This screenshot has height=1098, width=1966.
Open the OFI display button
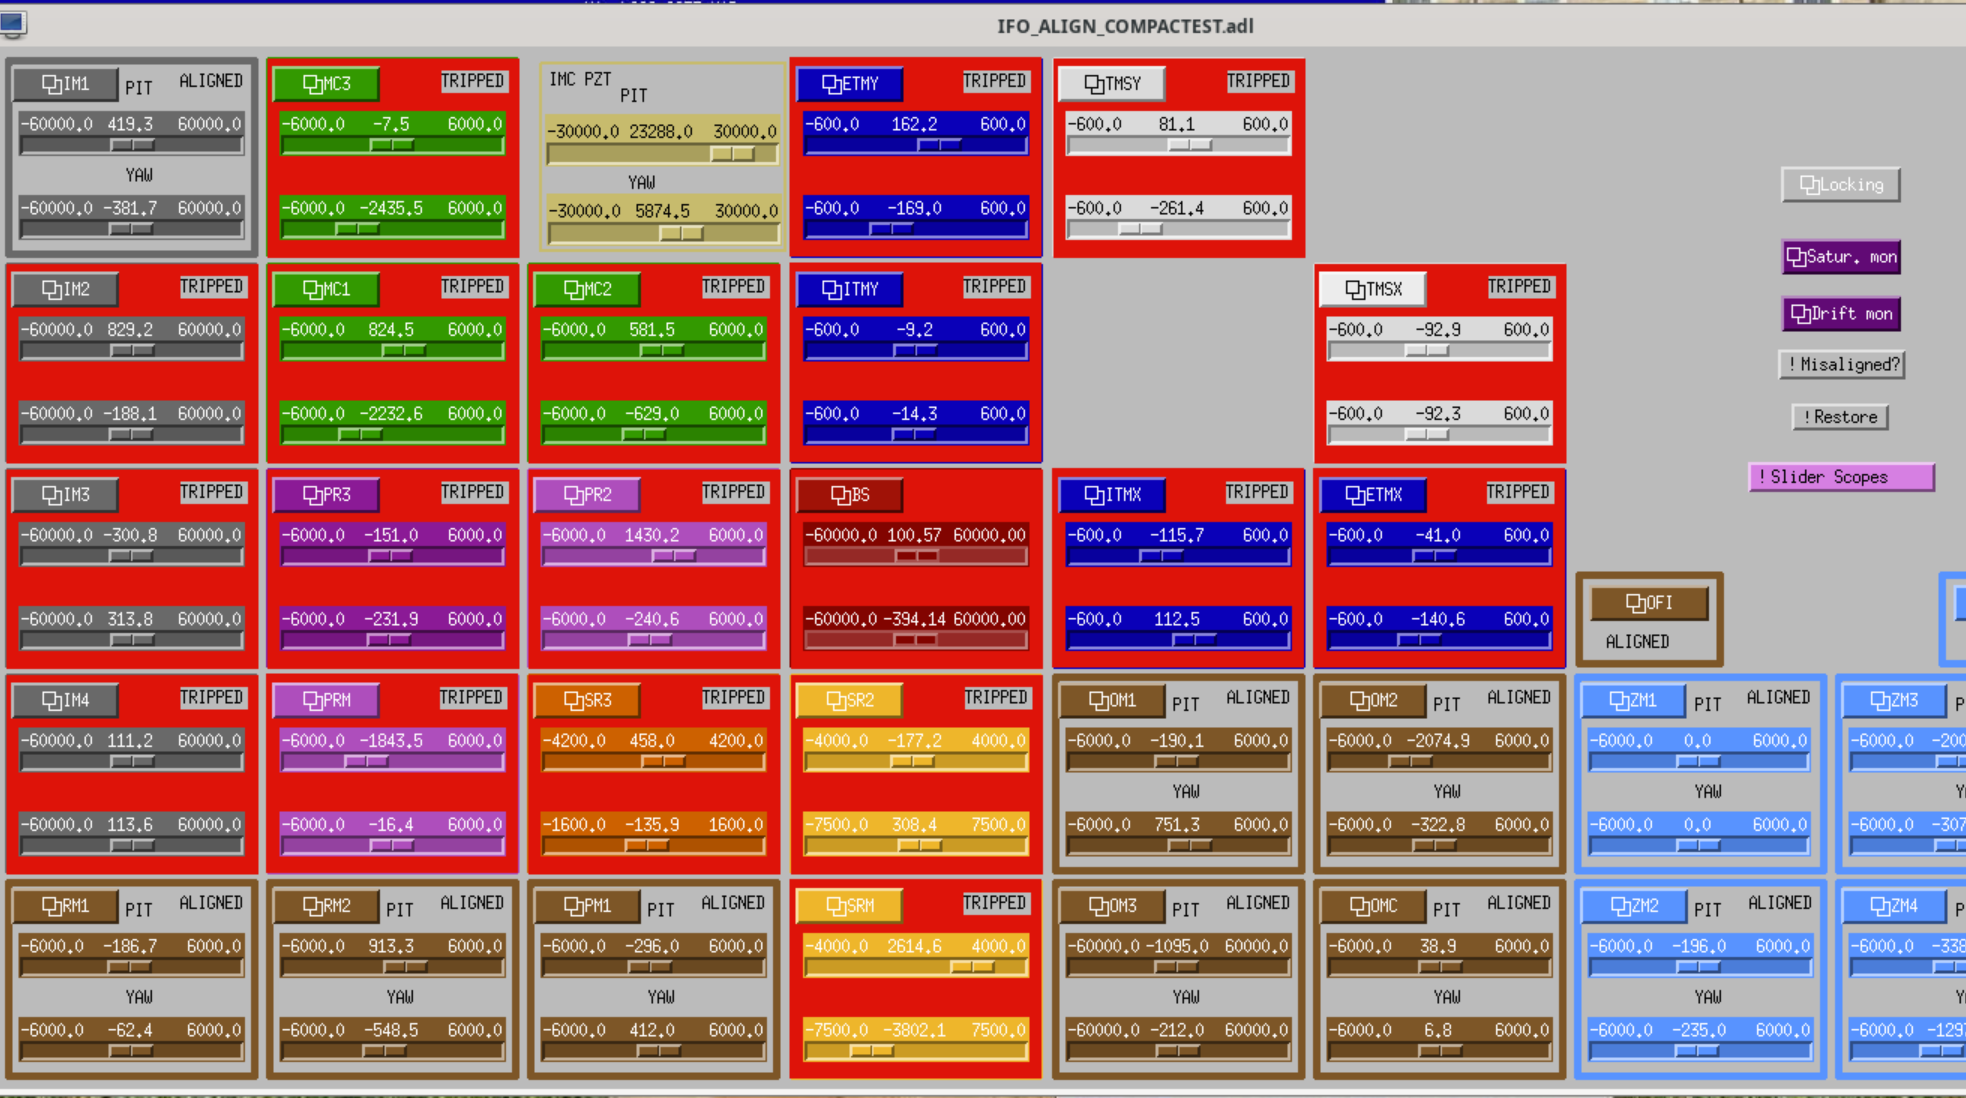coord(1649,603)
